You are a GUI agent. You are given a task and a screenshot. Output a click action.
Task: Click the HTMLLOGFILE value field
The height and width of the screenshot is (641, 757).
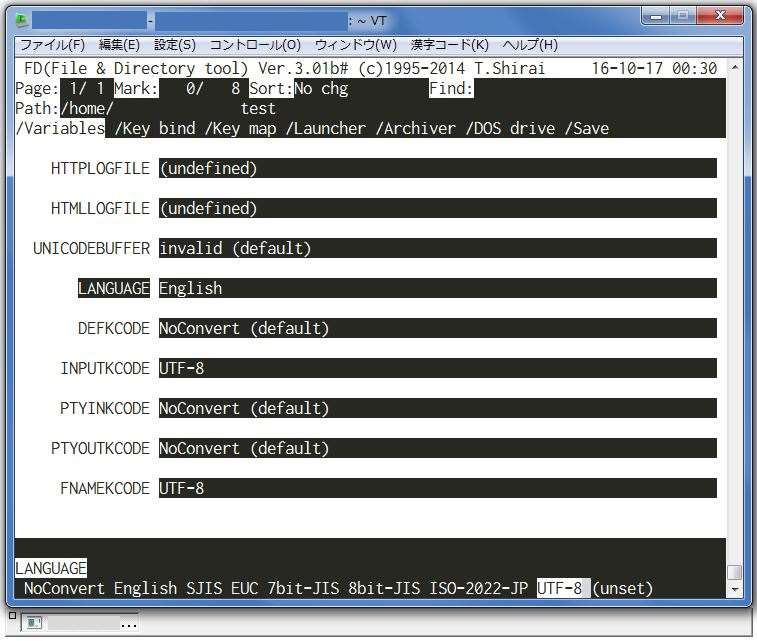437,209
